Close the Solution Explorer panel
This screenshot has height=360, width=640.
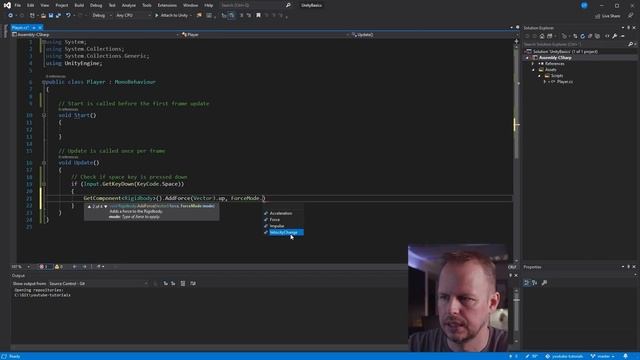click(634, 28)
